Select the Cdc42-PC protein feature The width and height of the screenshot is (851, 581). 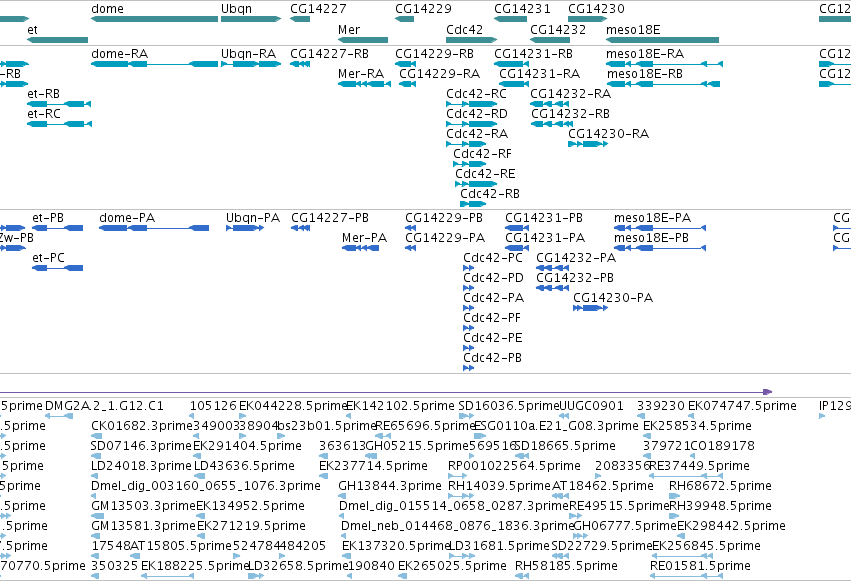click(468, 268)
